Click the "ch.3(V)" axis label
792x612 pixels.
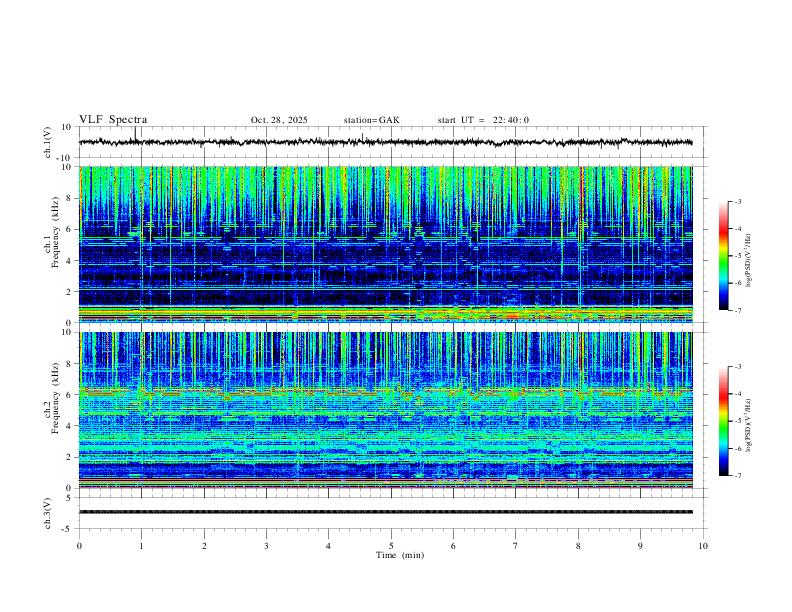48,514
